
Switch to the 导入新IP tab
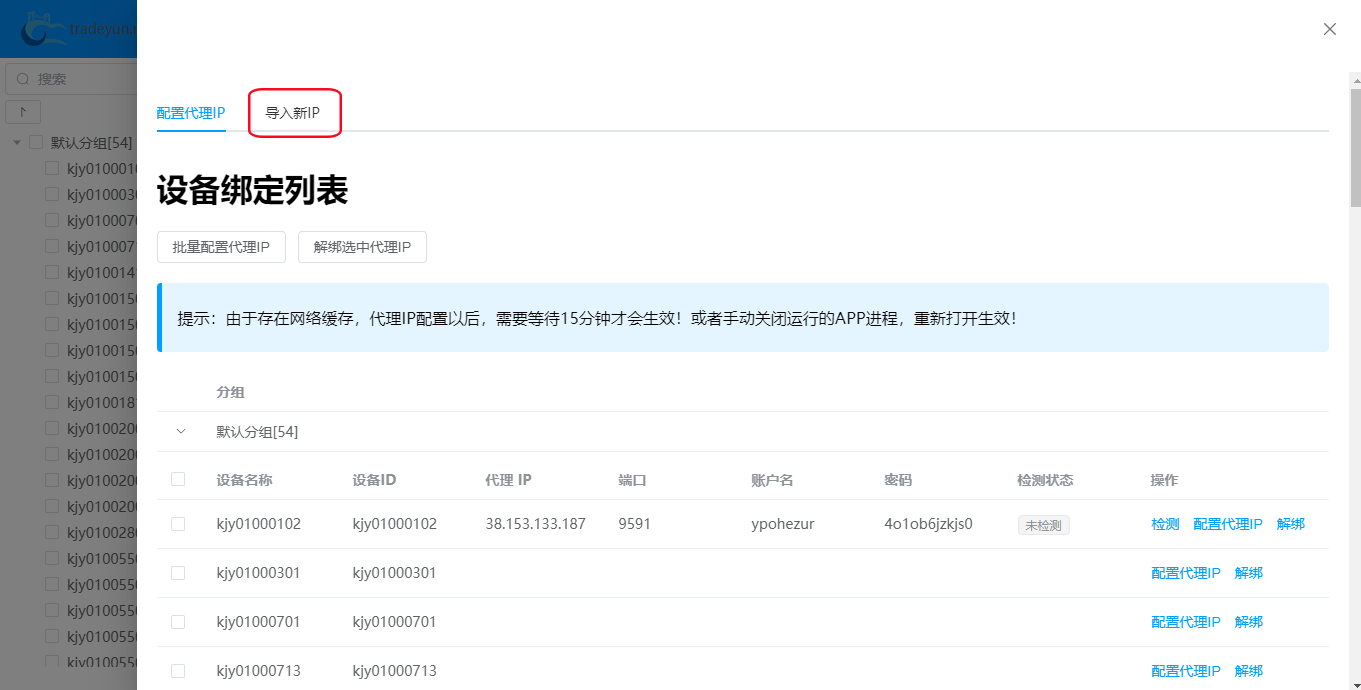click(x=293, y=113)
